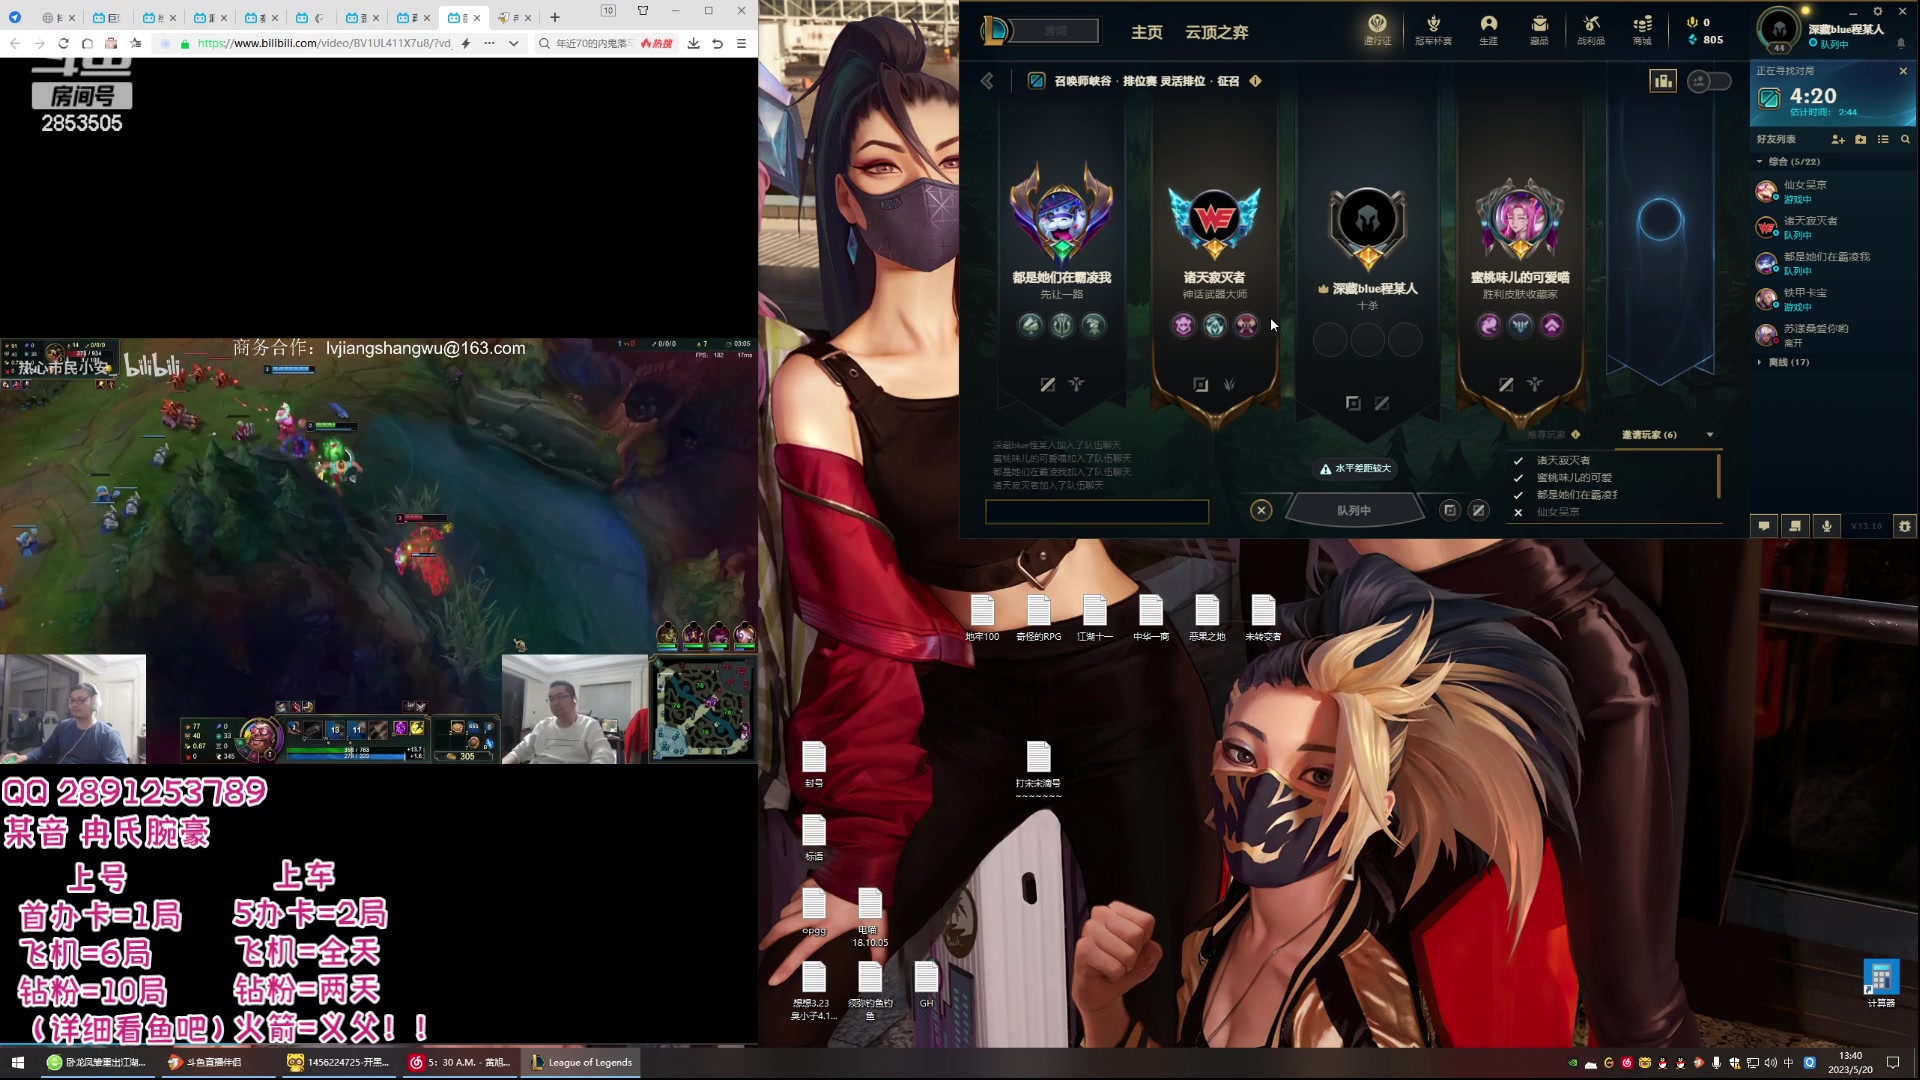Click browser home button
This screenshot has width=1920, height=1080.
pos(87,43)
